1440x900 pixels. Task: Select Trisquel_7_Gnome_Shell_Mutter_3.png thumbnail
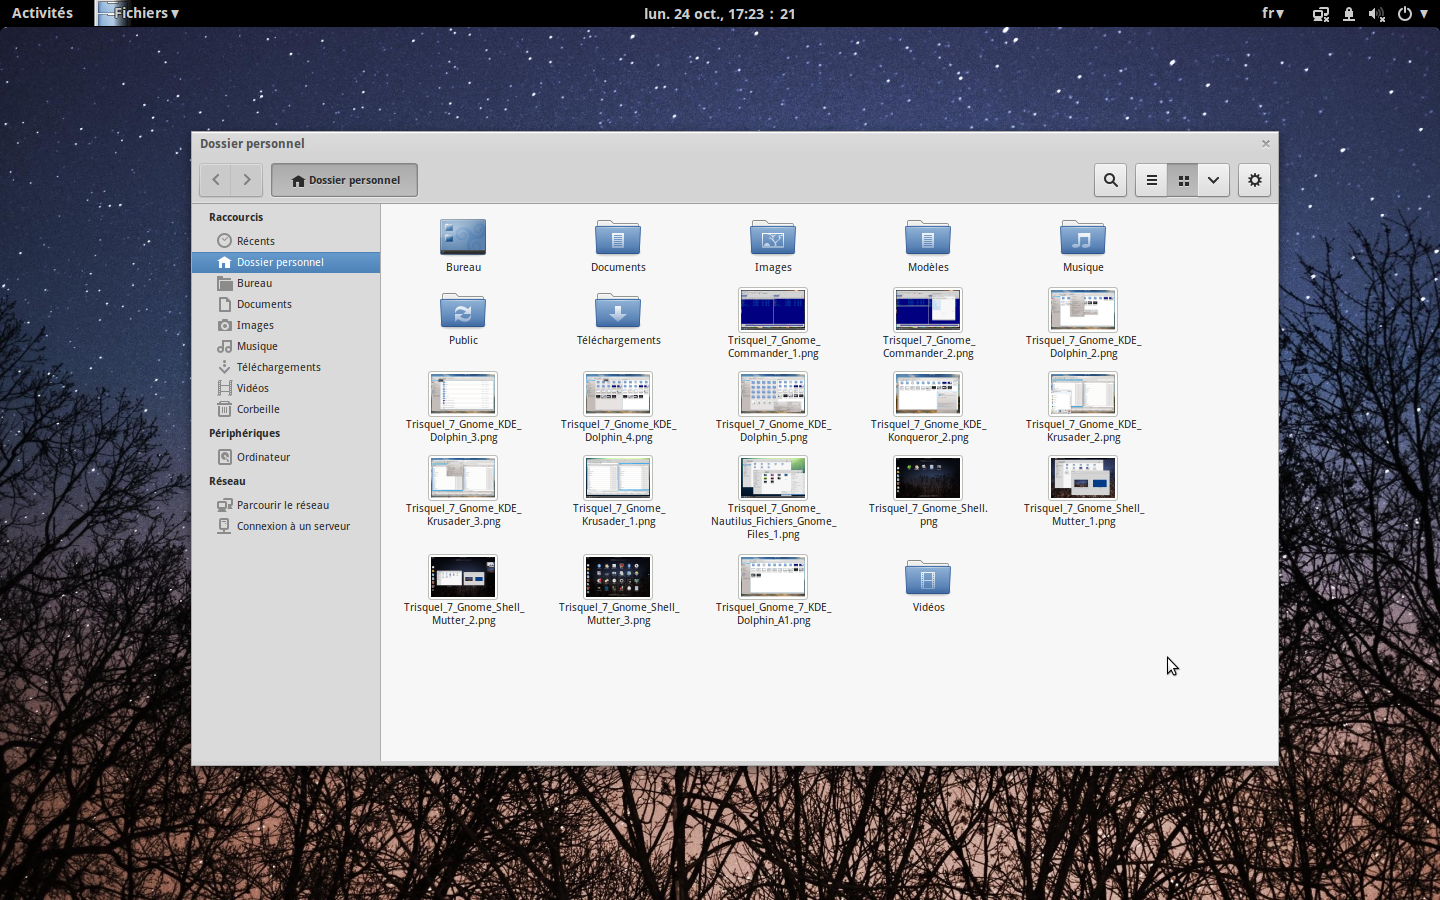click(618, 577)
